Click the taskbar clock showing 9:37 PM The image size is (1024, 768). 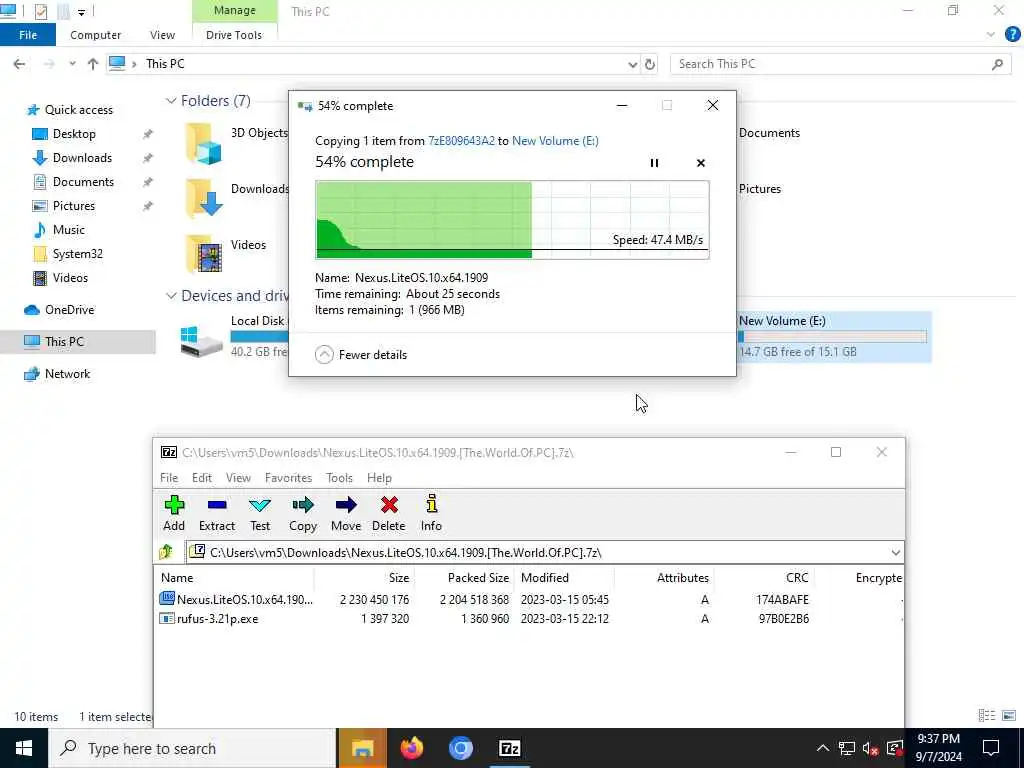[x=938, y=748]
